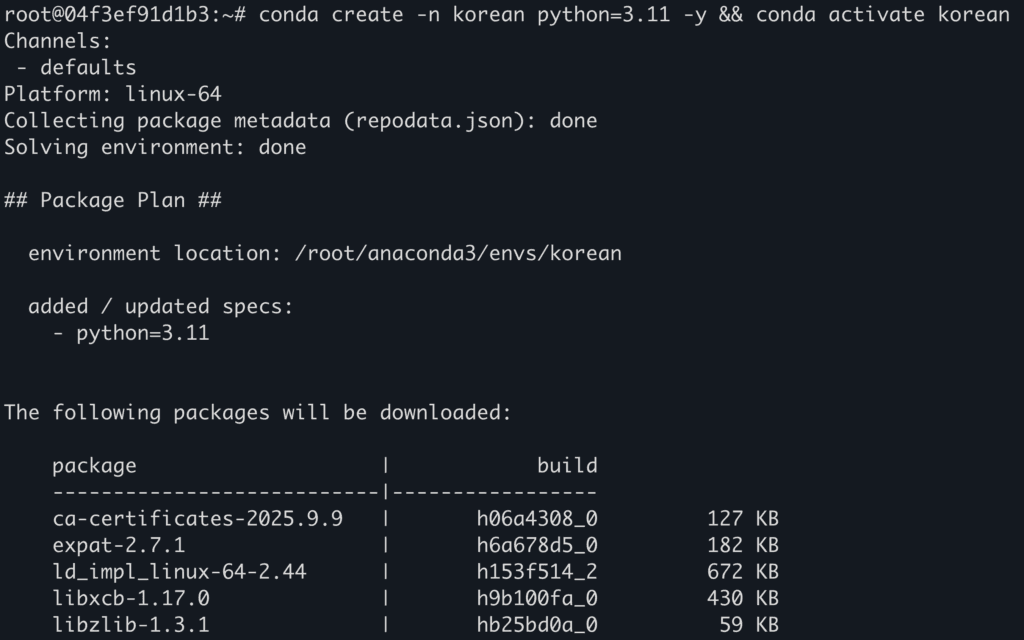Click the 'Collecting package metadata' line
Screen dimensions: 1024x640
coord(300,121)
